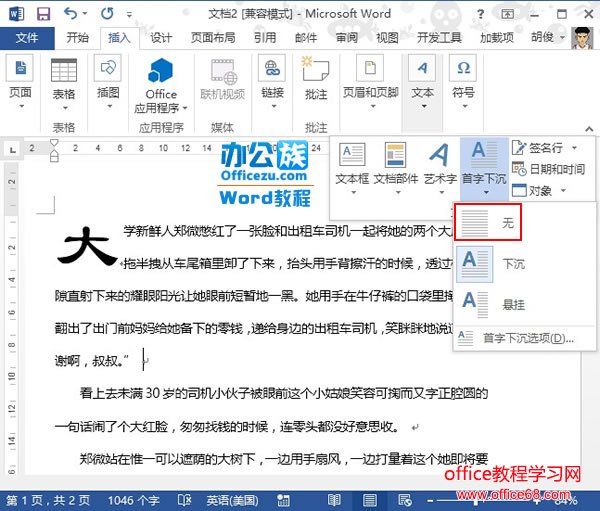Open the 页眉和页脚 group

370,82
